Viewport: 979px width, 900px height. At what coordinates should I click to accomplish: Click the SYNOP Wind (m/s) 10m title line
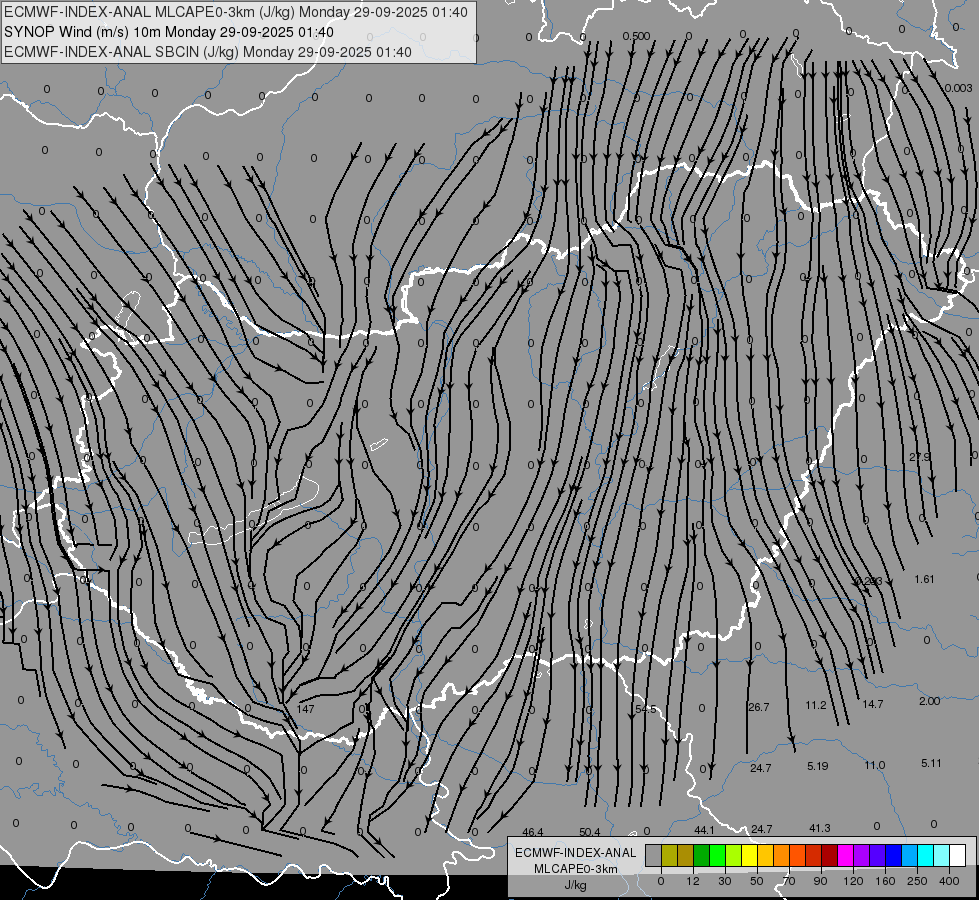pyautogui.click(x=169, y=32)
